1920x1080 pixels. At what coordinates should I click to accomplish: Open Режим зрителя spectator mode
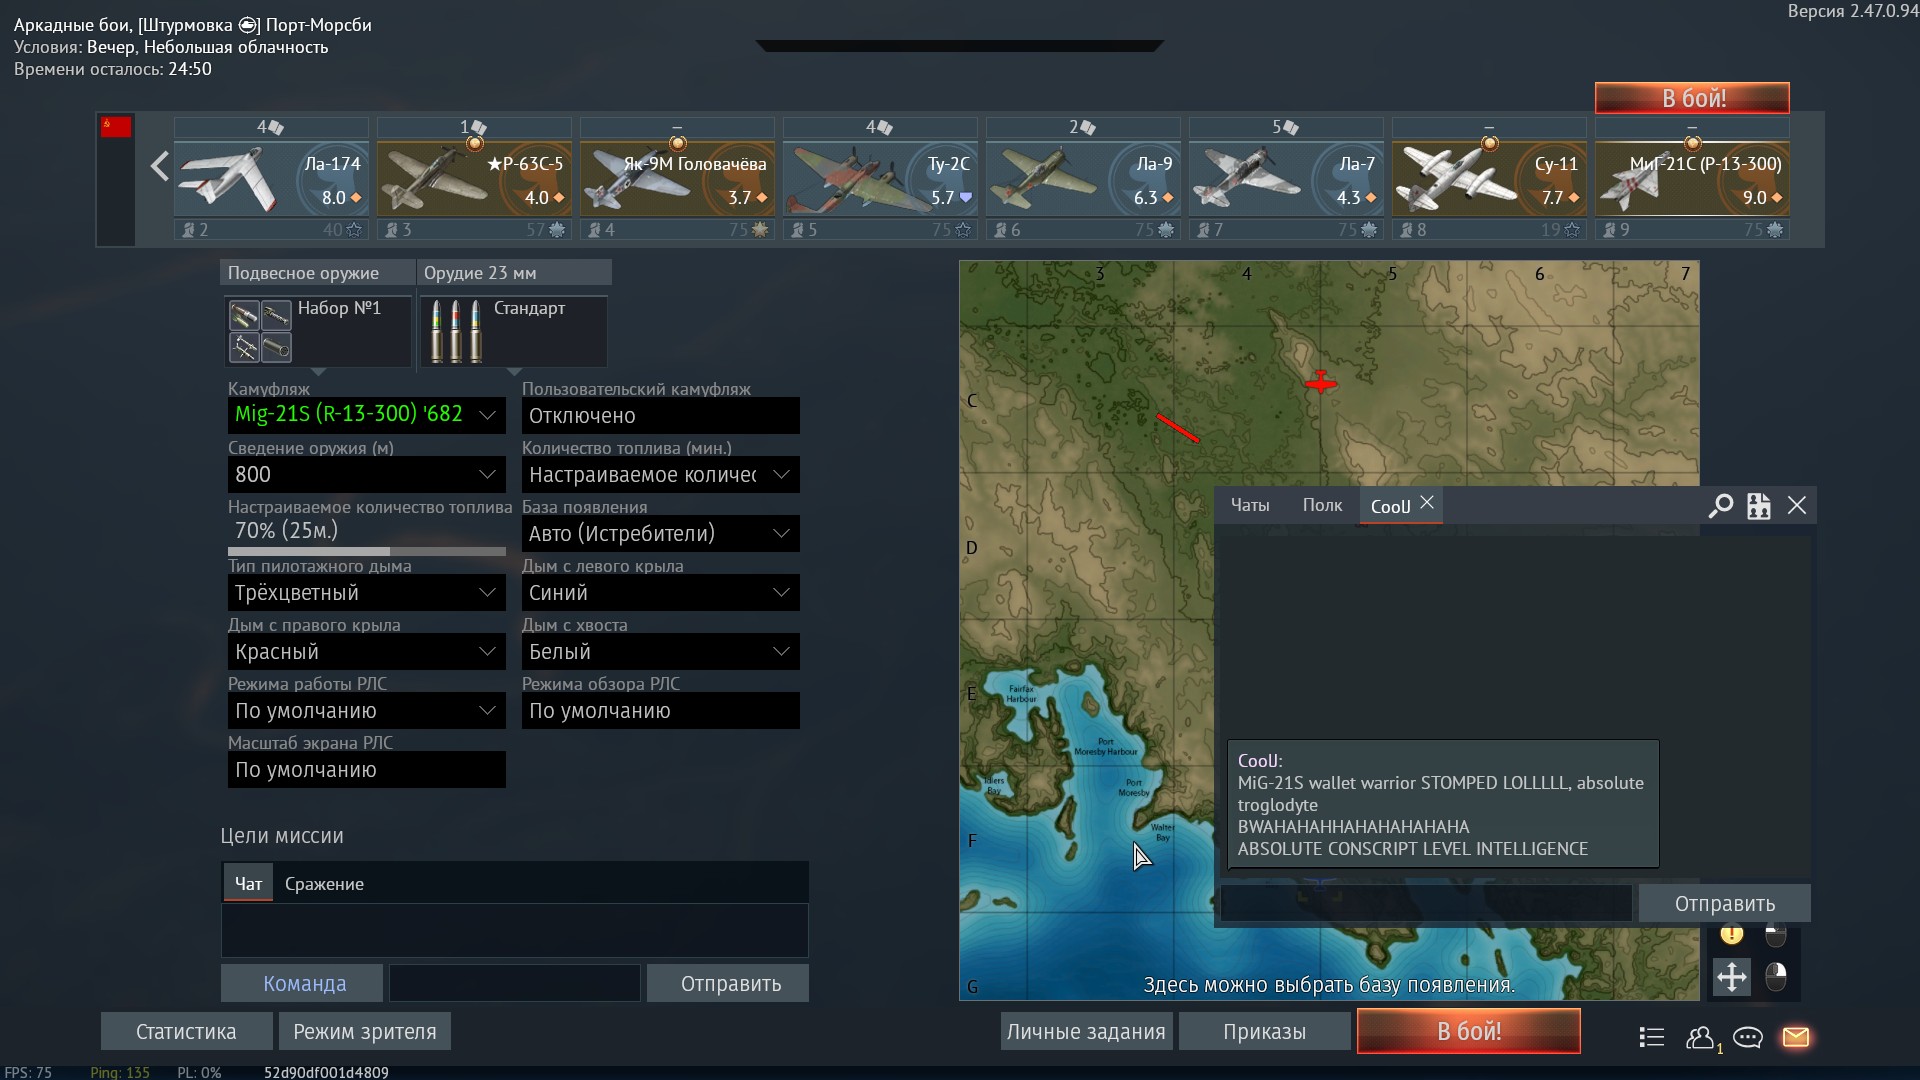[365, 1031]
